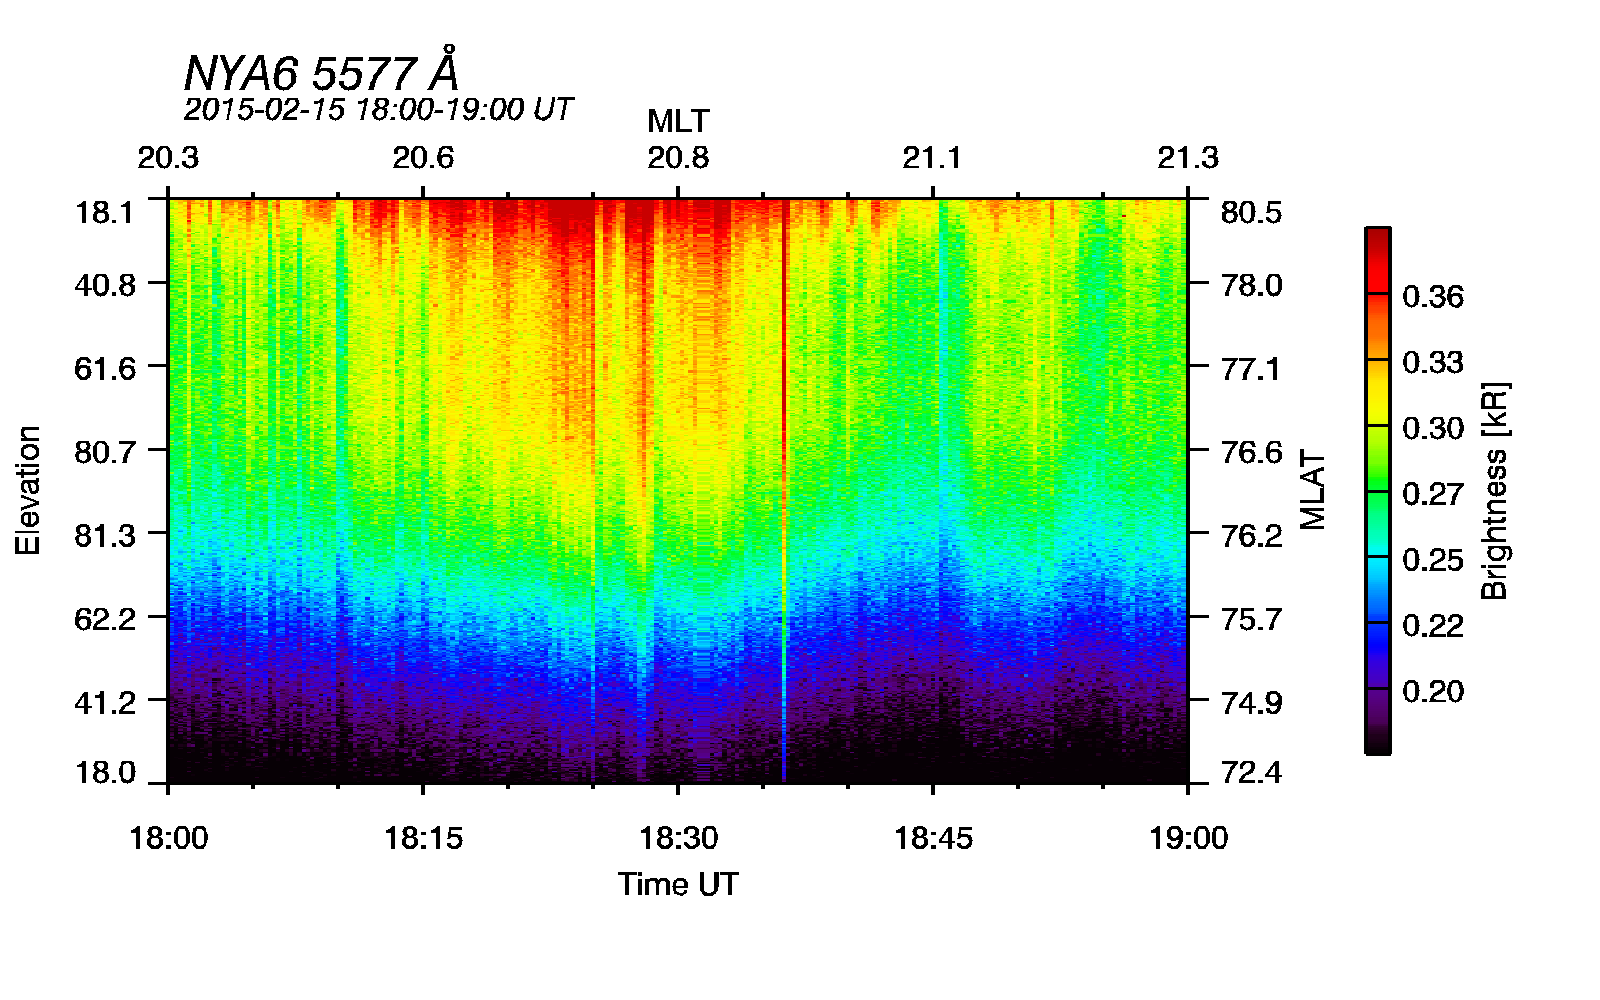Viewport: 1600px width, 1000px height.
Task: Click the elevation tick '81.3'
Action: point(105,535)
